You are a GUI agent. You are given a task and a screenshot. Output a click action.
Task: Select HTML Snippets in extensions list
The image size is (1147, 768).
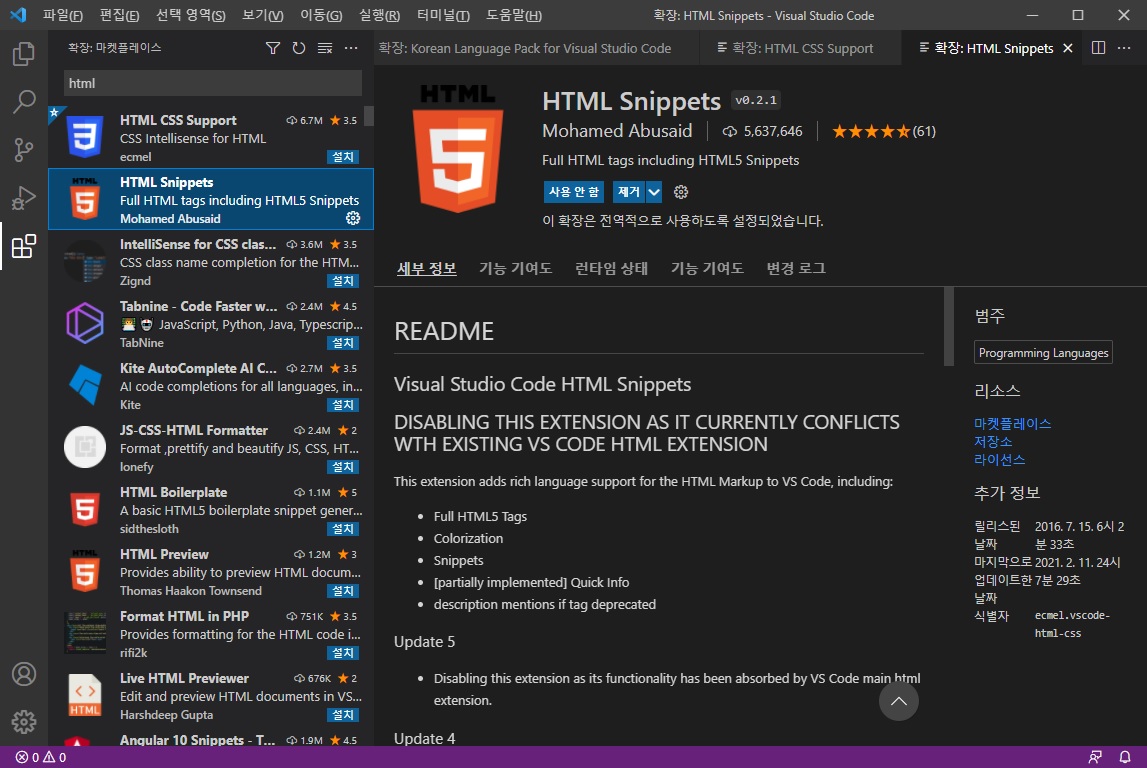click(211, 199)
